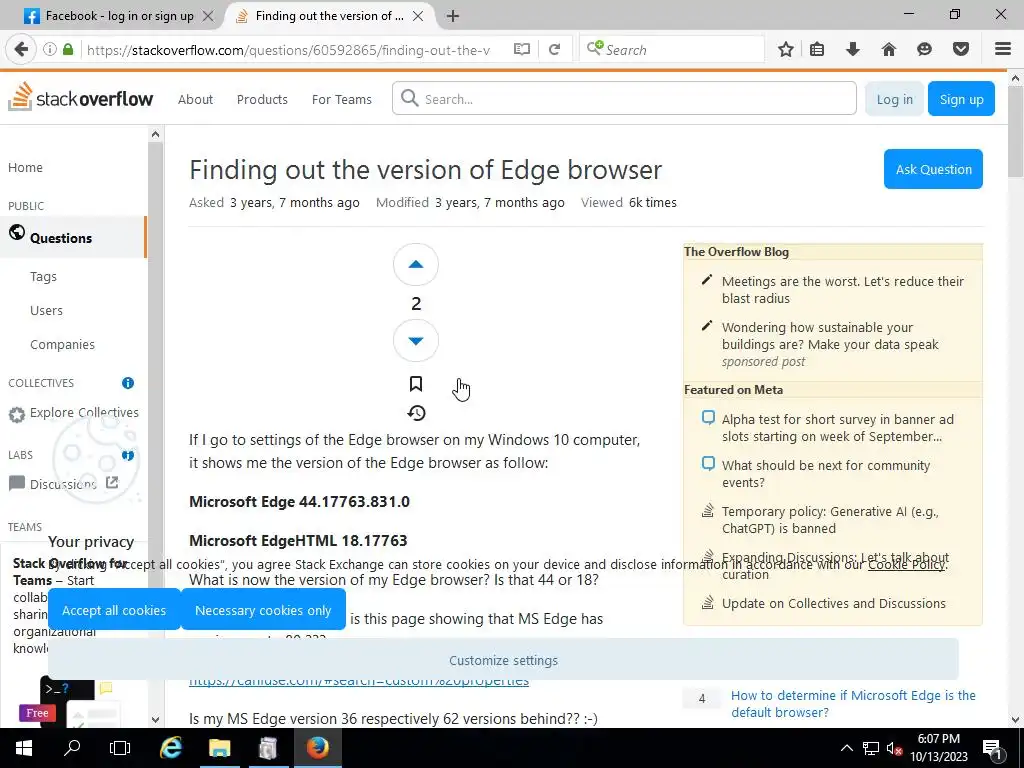Choose Necessary cookies only

pos(263,610)
